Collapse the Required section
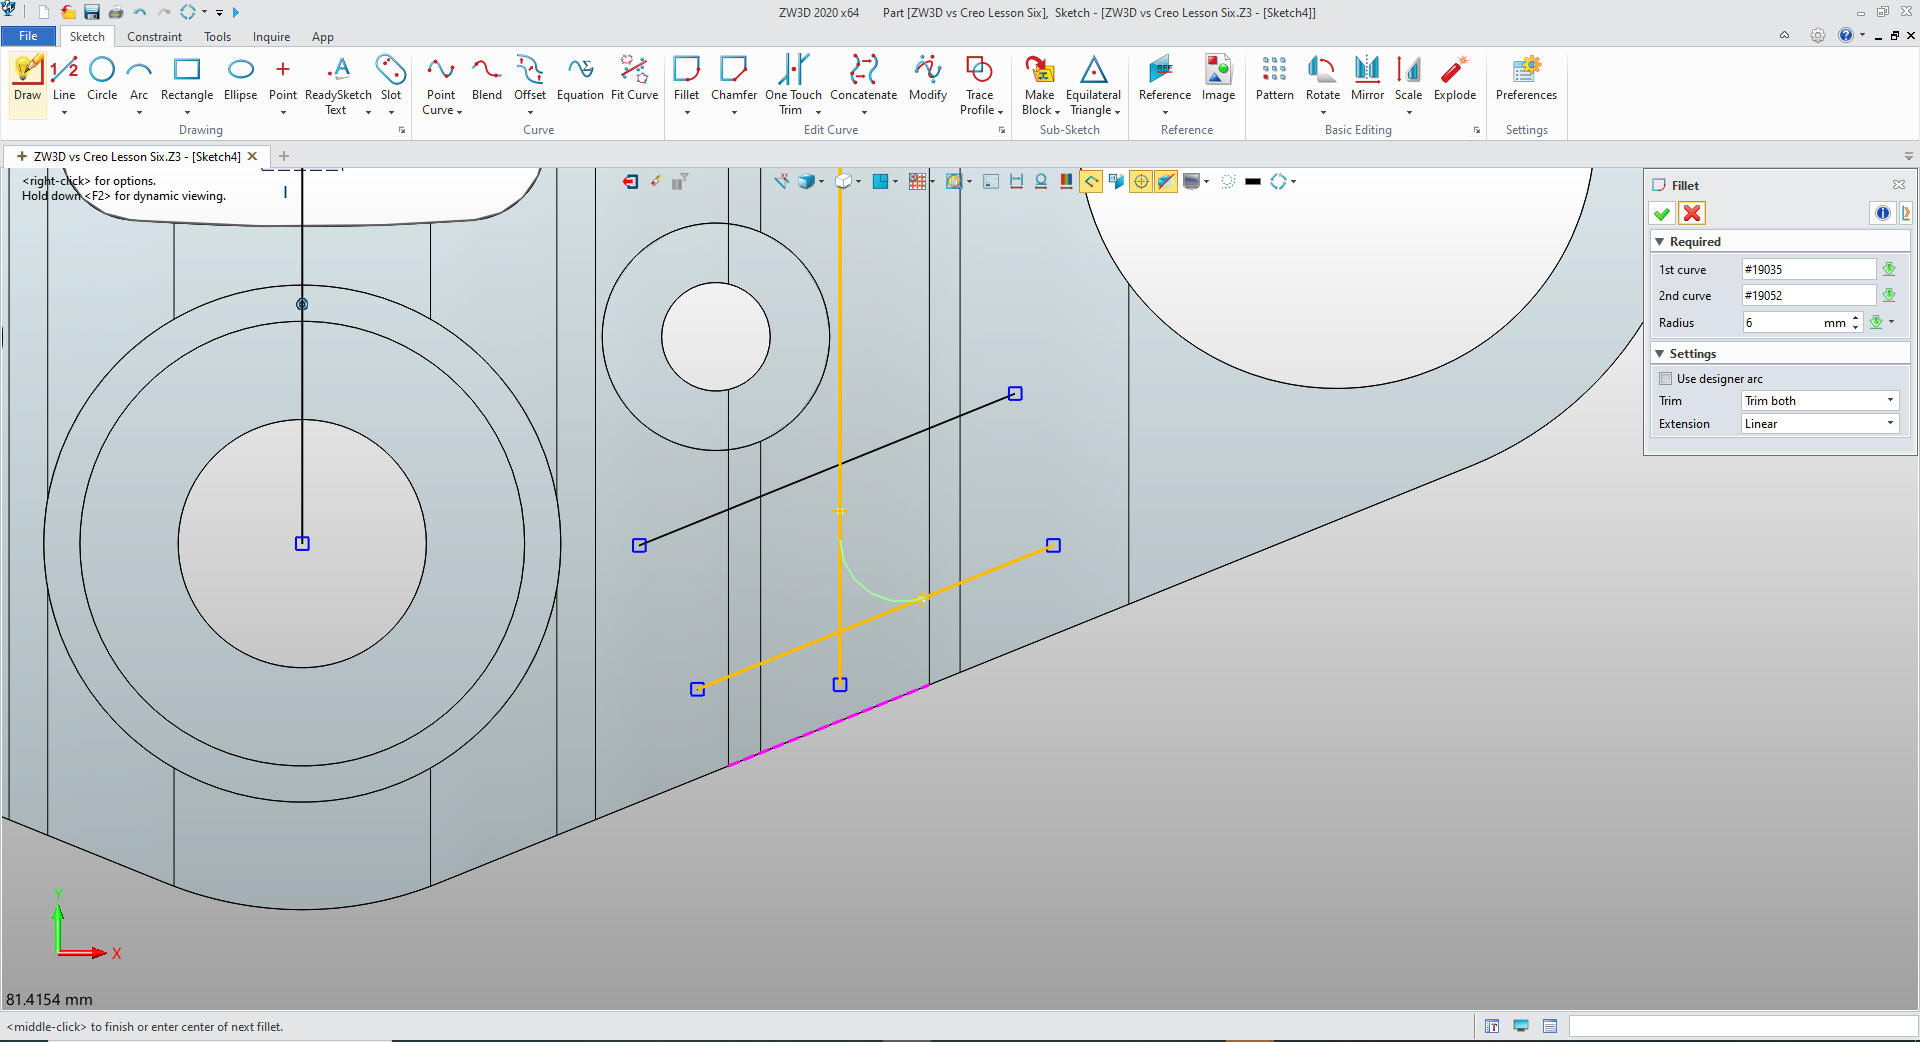 point(1660,242)
